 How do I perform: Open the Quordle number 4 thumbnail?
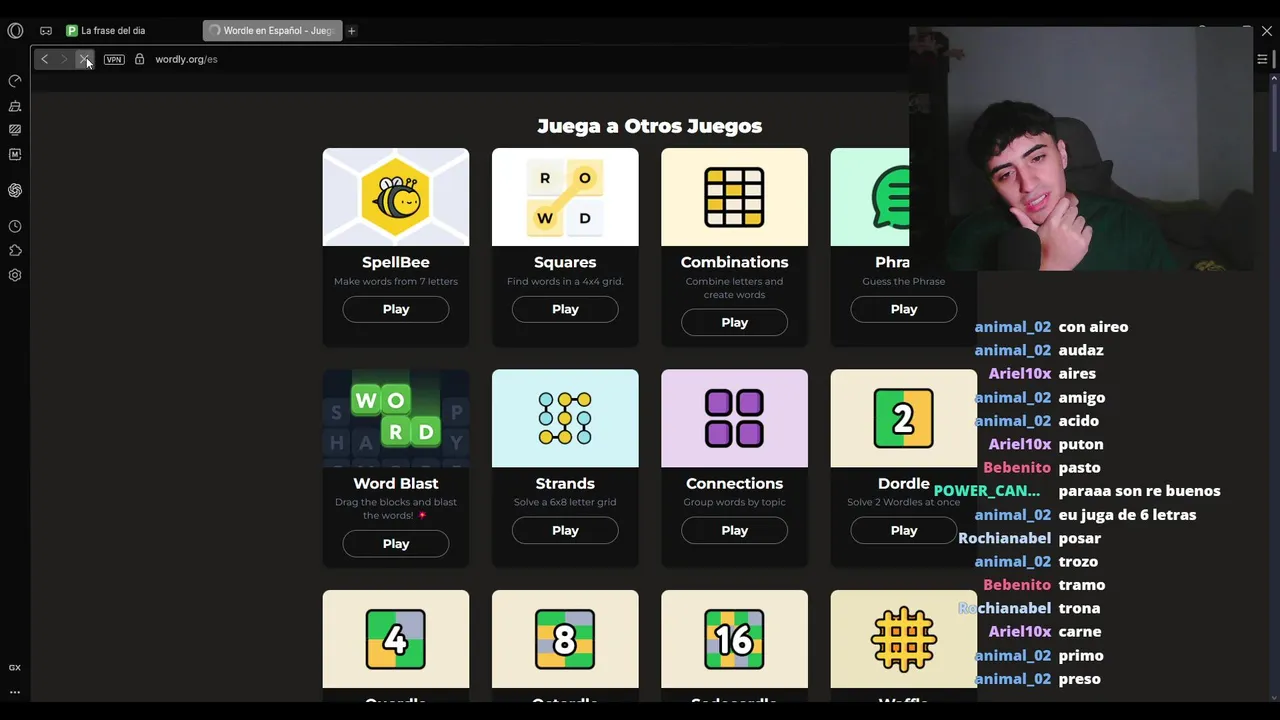(396, 639)
